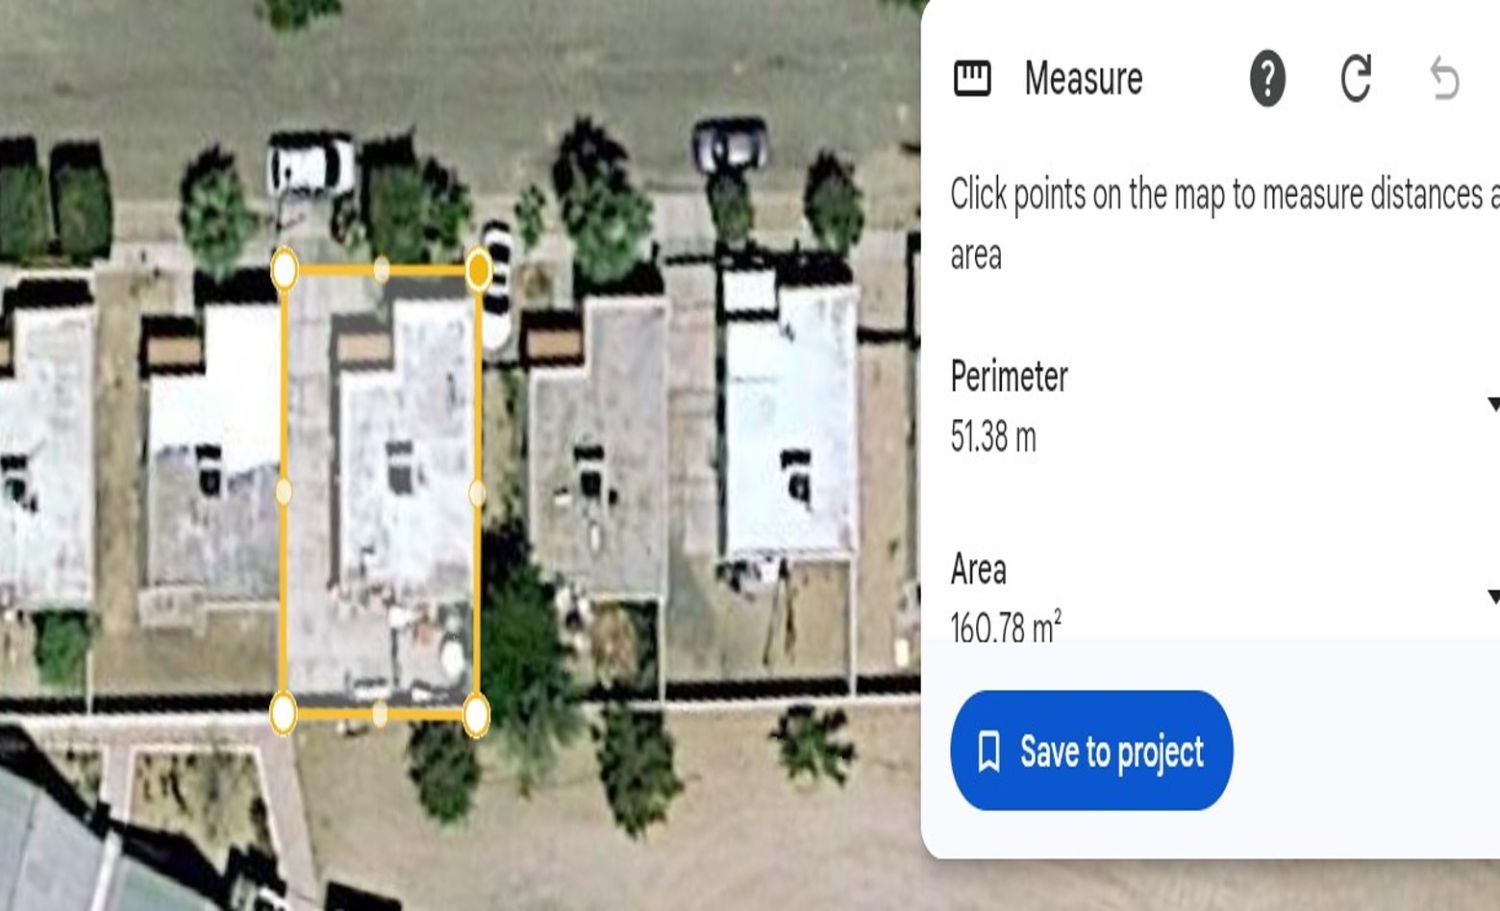Click the Save to project button

pos(1091,750)
